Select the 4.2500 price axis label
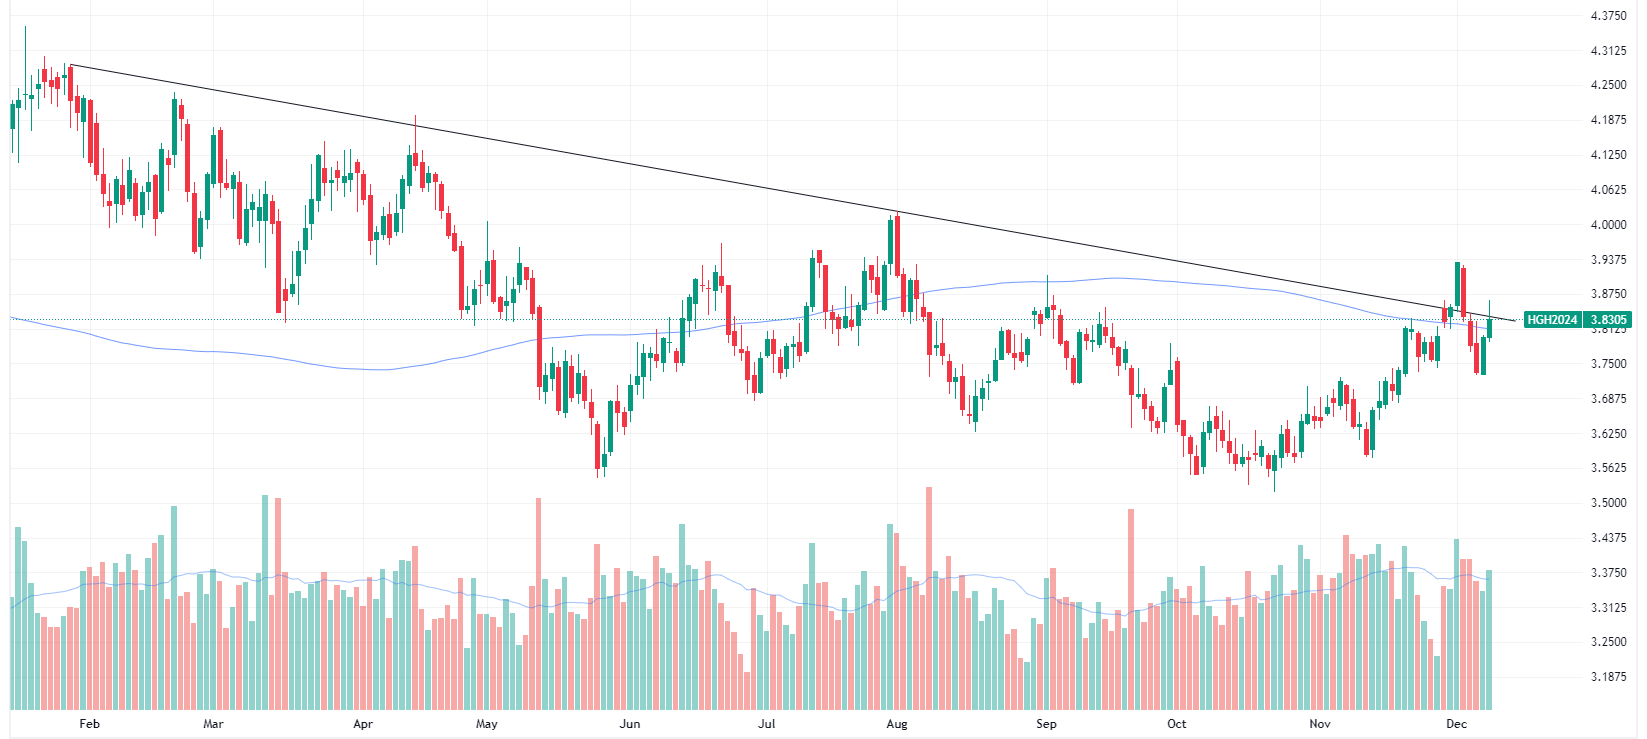The height and width of the screenshot is (739, 1647). [x=1608, y=85]
